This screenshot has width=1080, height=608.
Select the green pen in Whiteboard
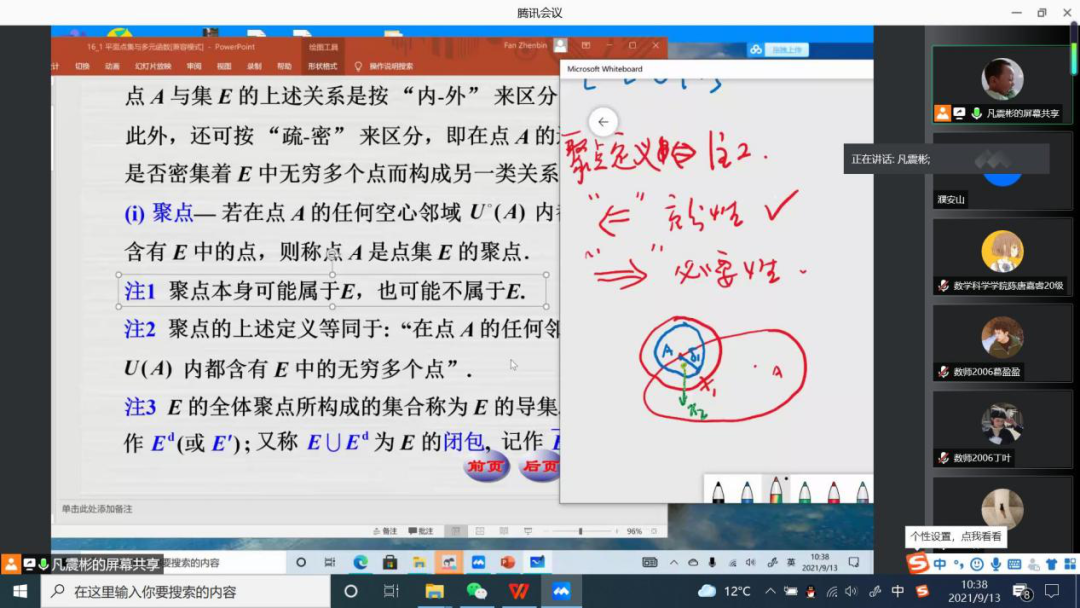click(x=805, y=491)
